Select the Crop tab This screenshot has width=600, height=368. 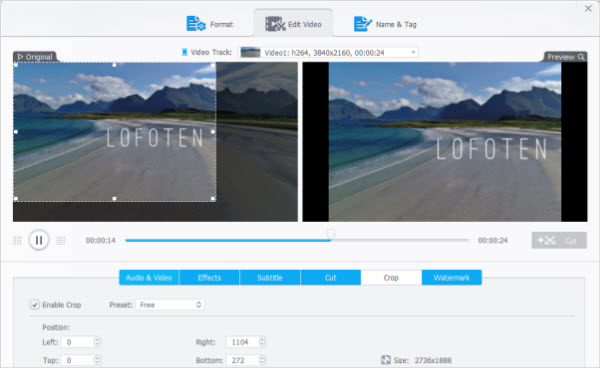(391, 278)
